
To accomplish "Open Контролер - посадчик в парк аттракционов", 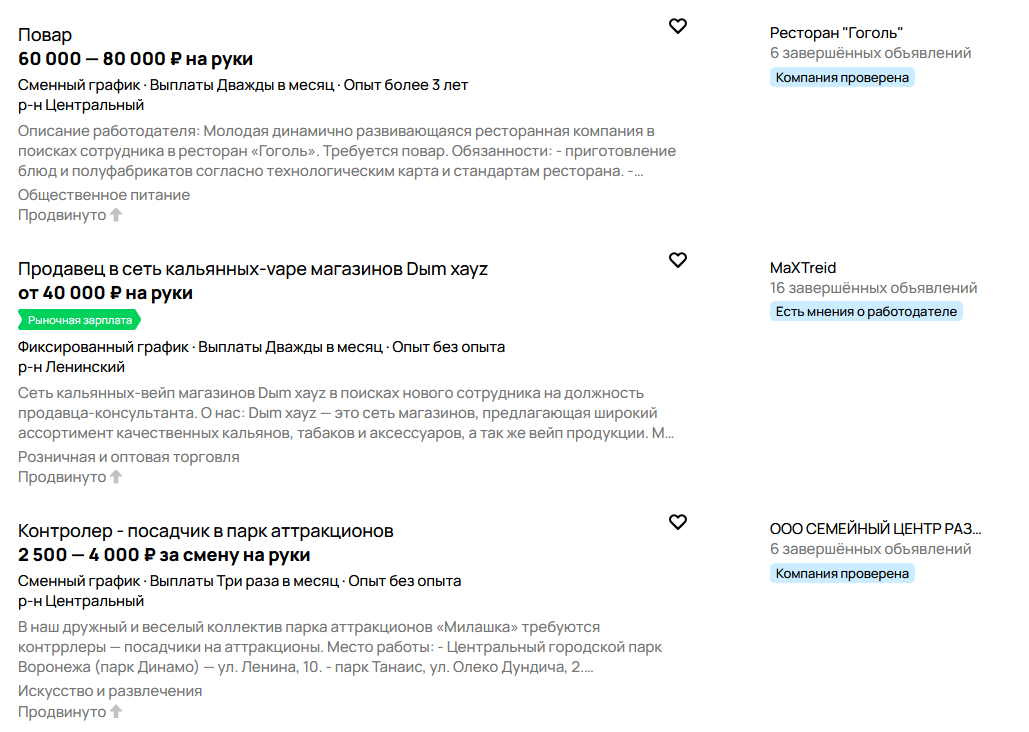I will 205,530.
